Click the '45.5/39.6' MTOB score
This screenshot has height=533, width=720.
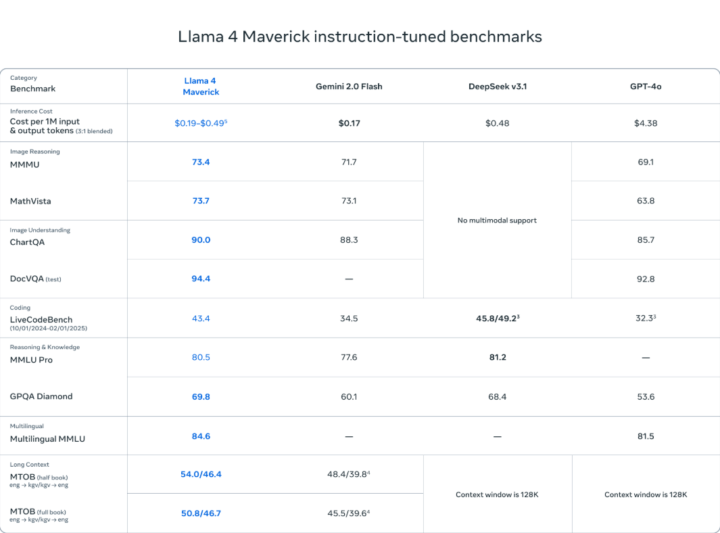349,513
